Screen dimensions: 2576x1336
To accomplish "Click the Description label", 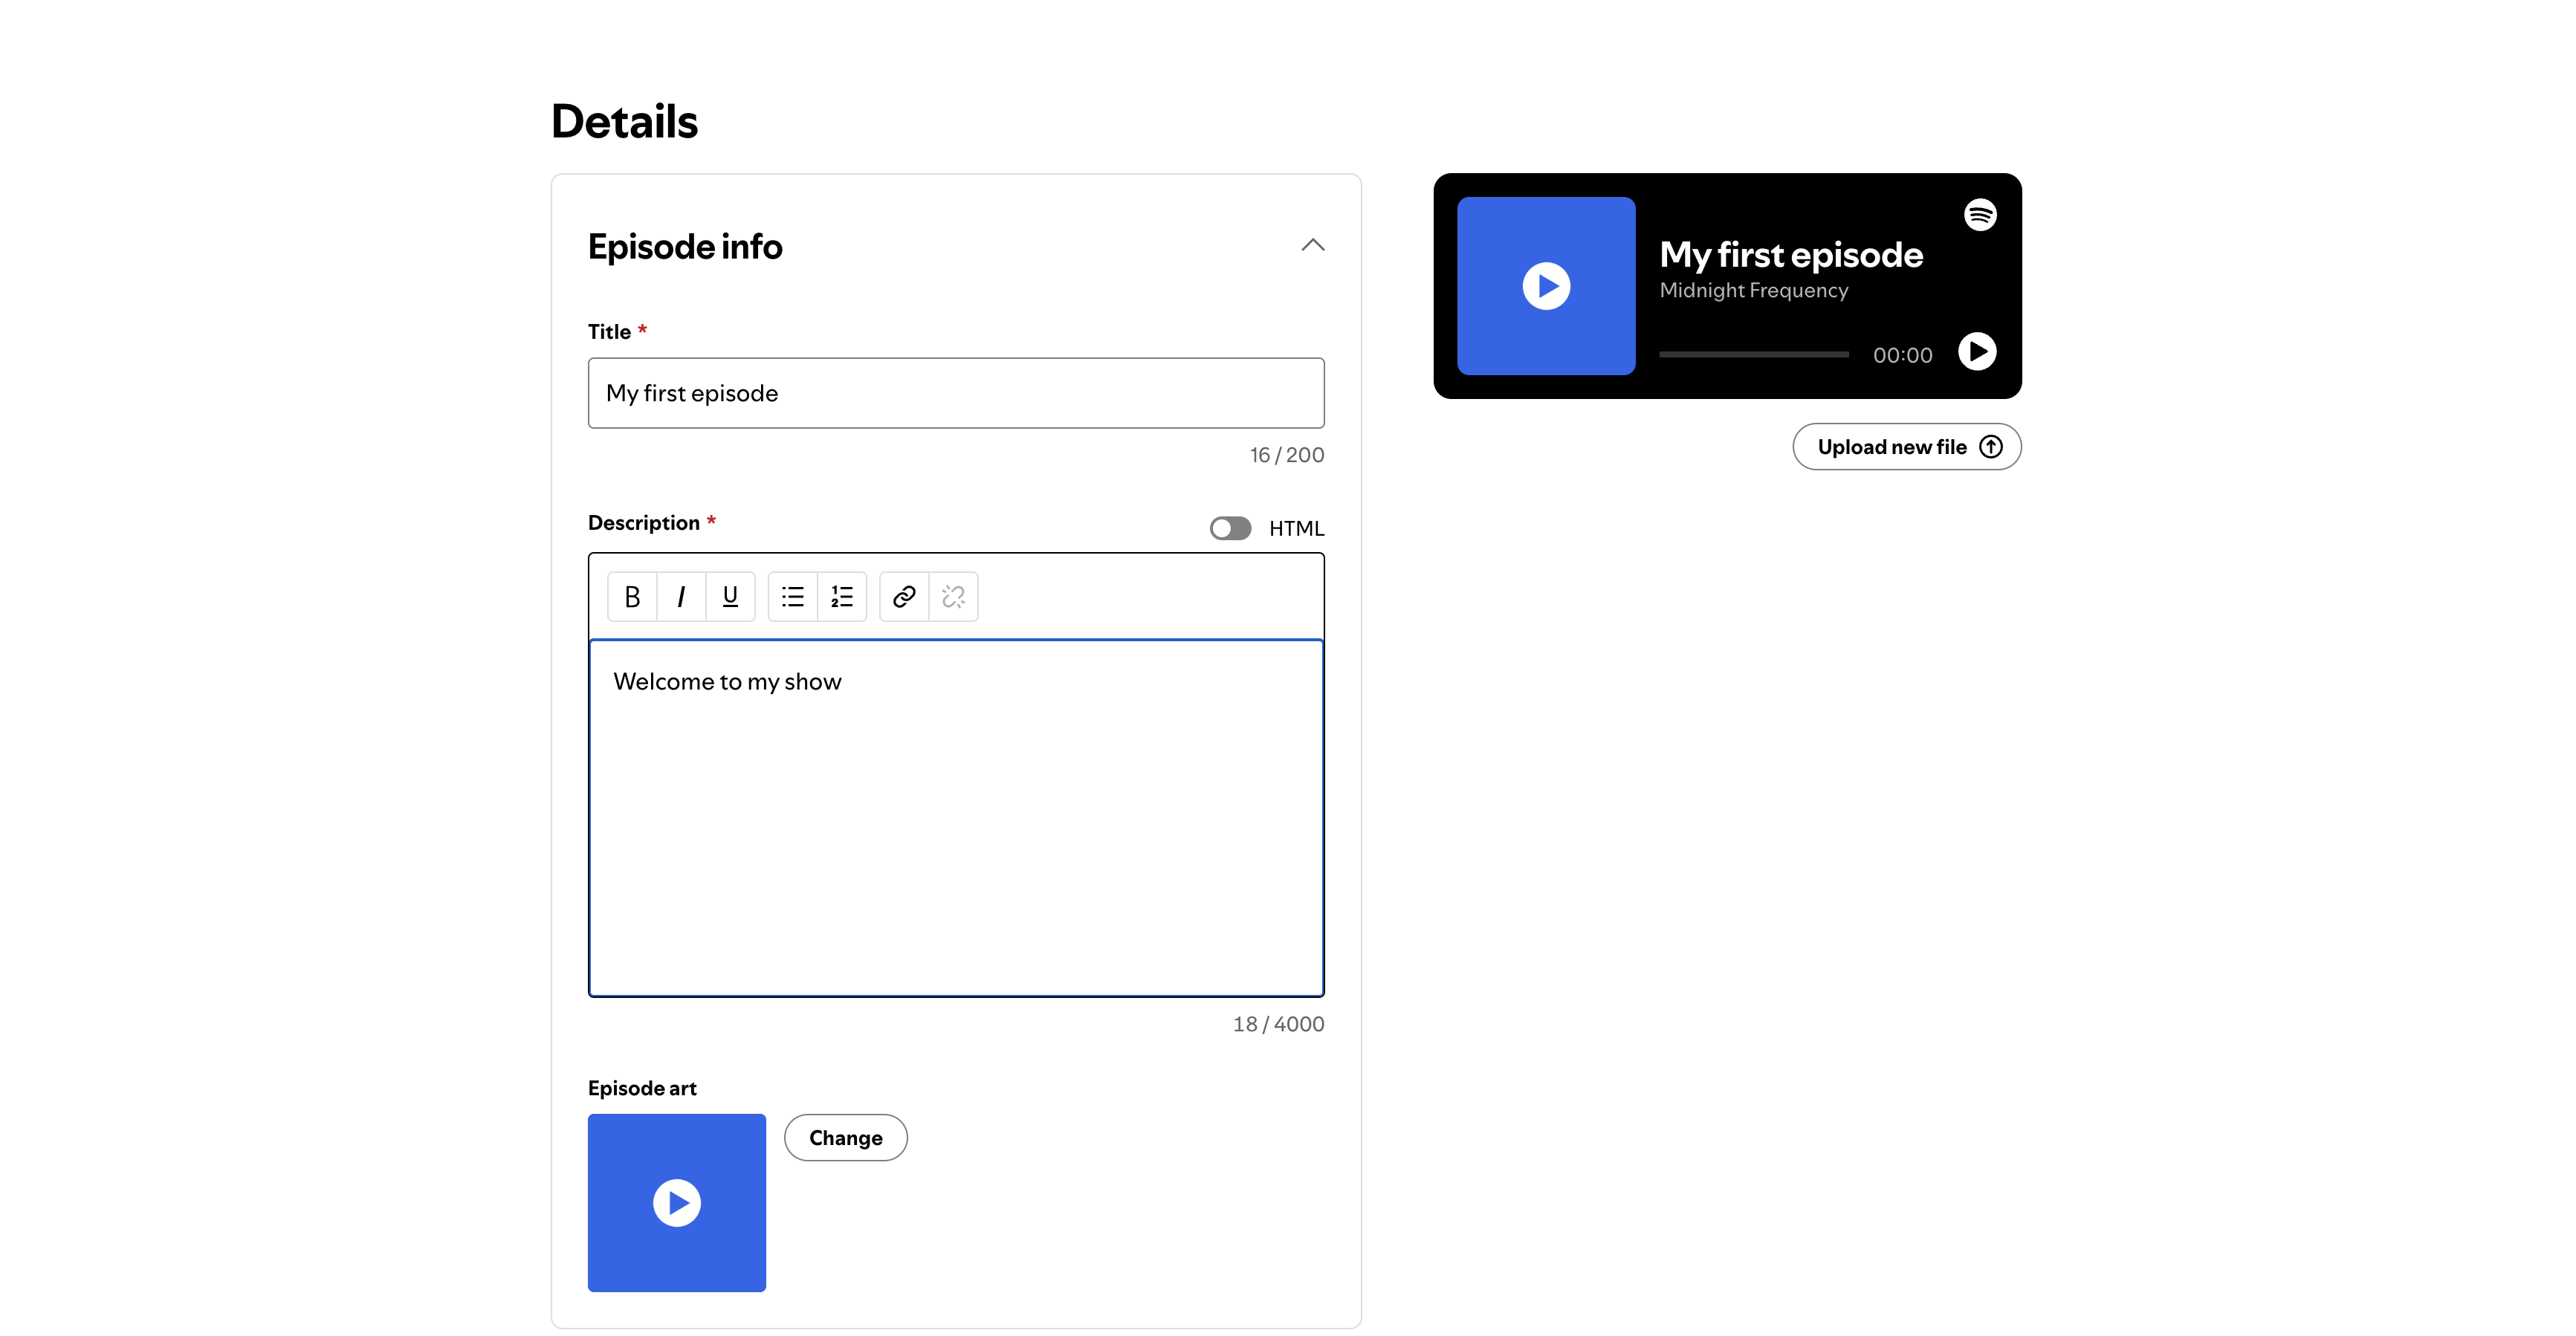I will (643, 523).
